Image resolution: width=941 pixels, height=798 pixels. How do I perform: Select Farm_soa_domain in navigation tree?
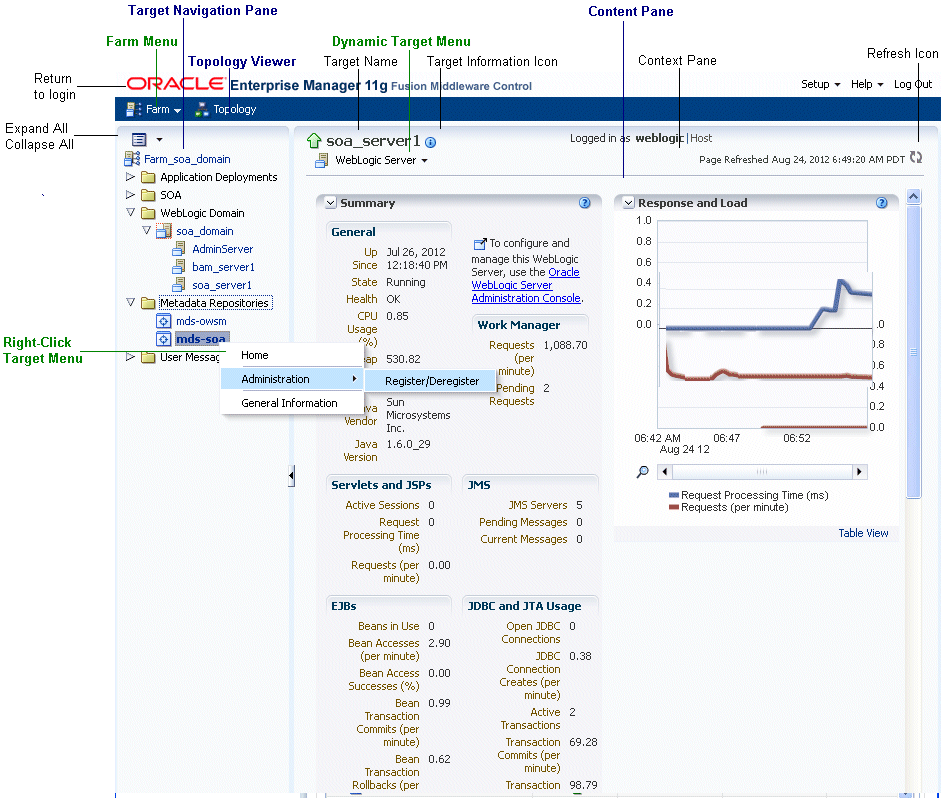pyautogui.click(x=187, y=159)
